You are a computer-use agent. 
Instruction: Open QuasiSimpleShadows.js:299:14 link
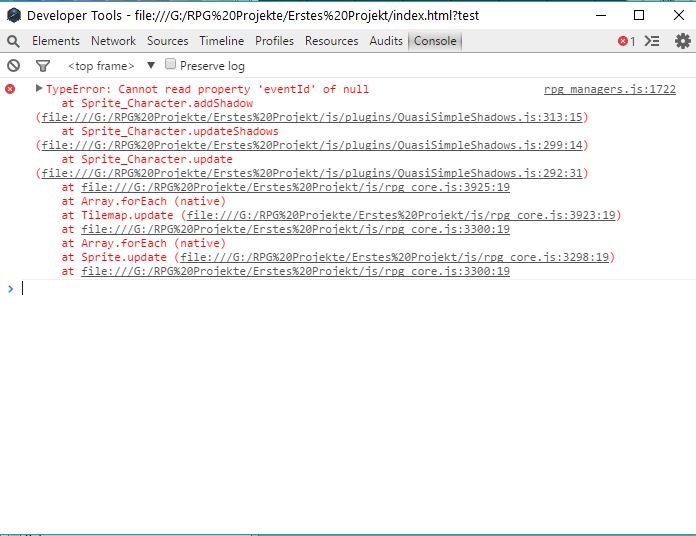[312, 145]
